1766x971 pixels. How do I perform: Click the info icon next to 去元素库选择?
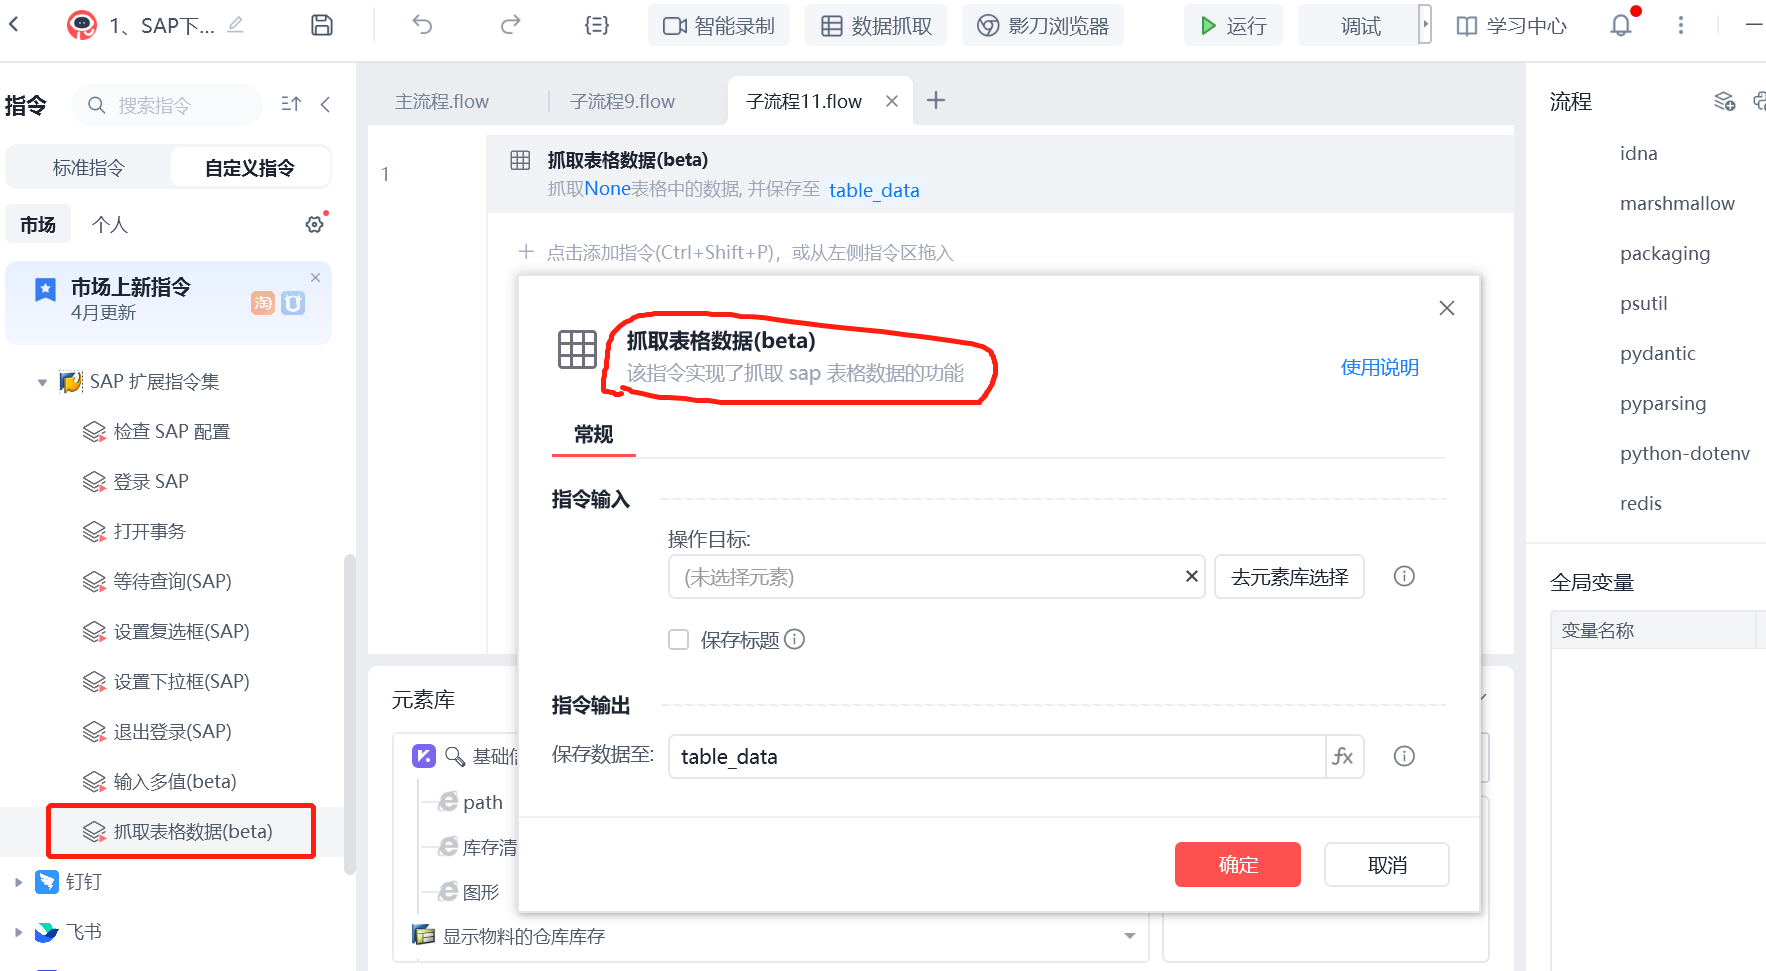[1404, 576]
